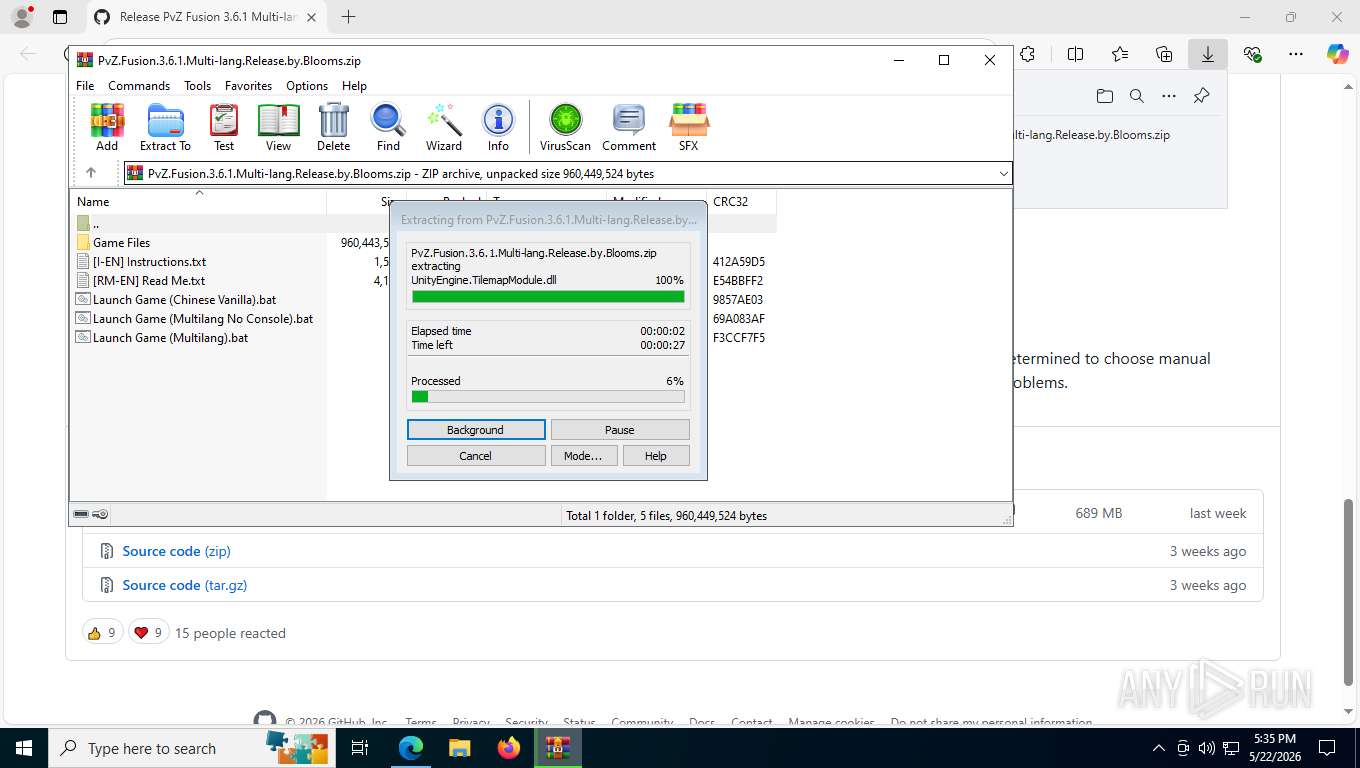Expand the archive path dropdown

[x=1004, y=174]
